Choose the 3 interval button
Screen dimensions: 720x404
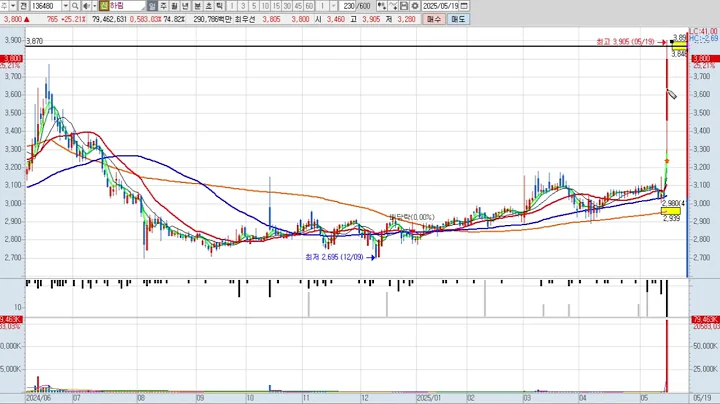point(243,6)
